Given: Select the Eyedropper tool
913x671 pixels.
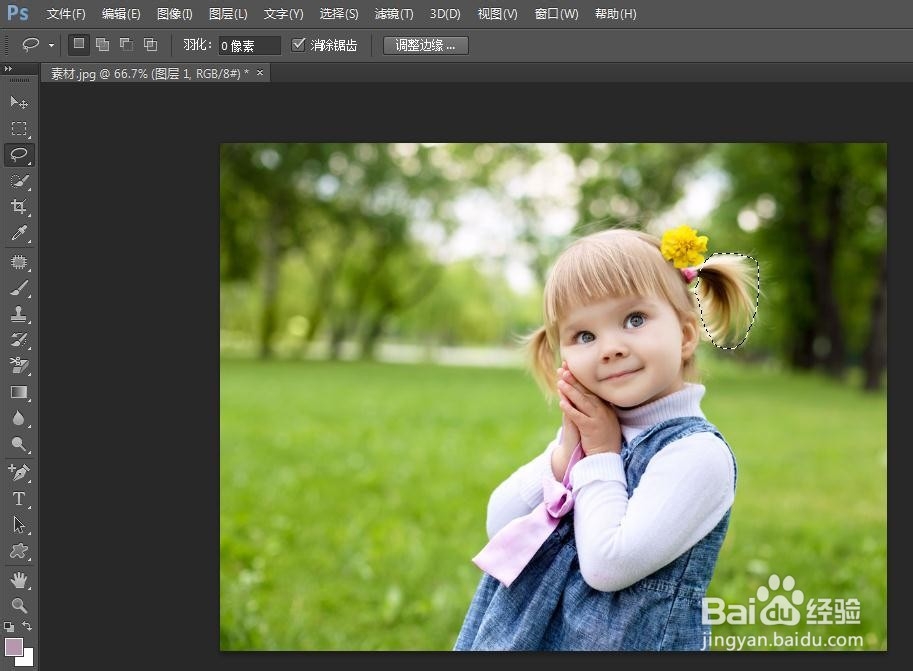Looking at the screenshot, I should [19, 233].
